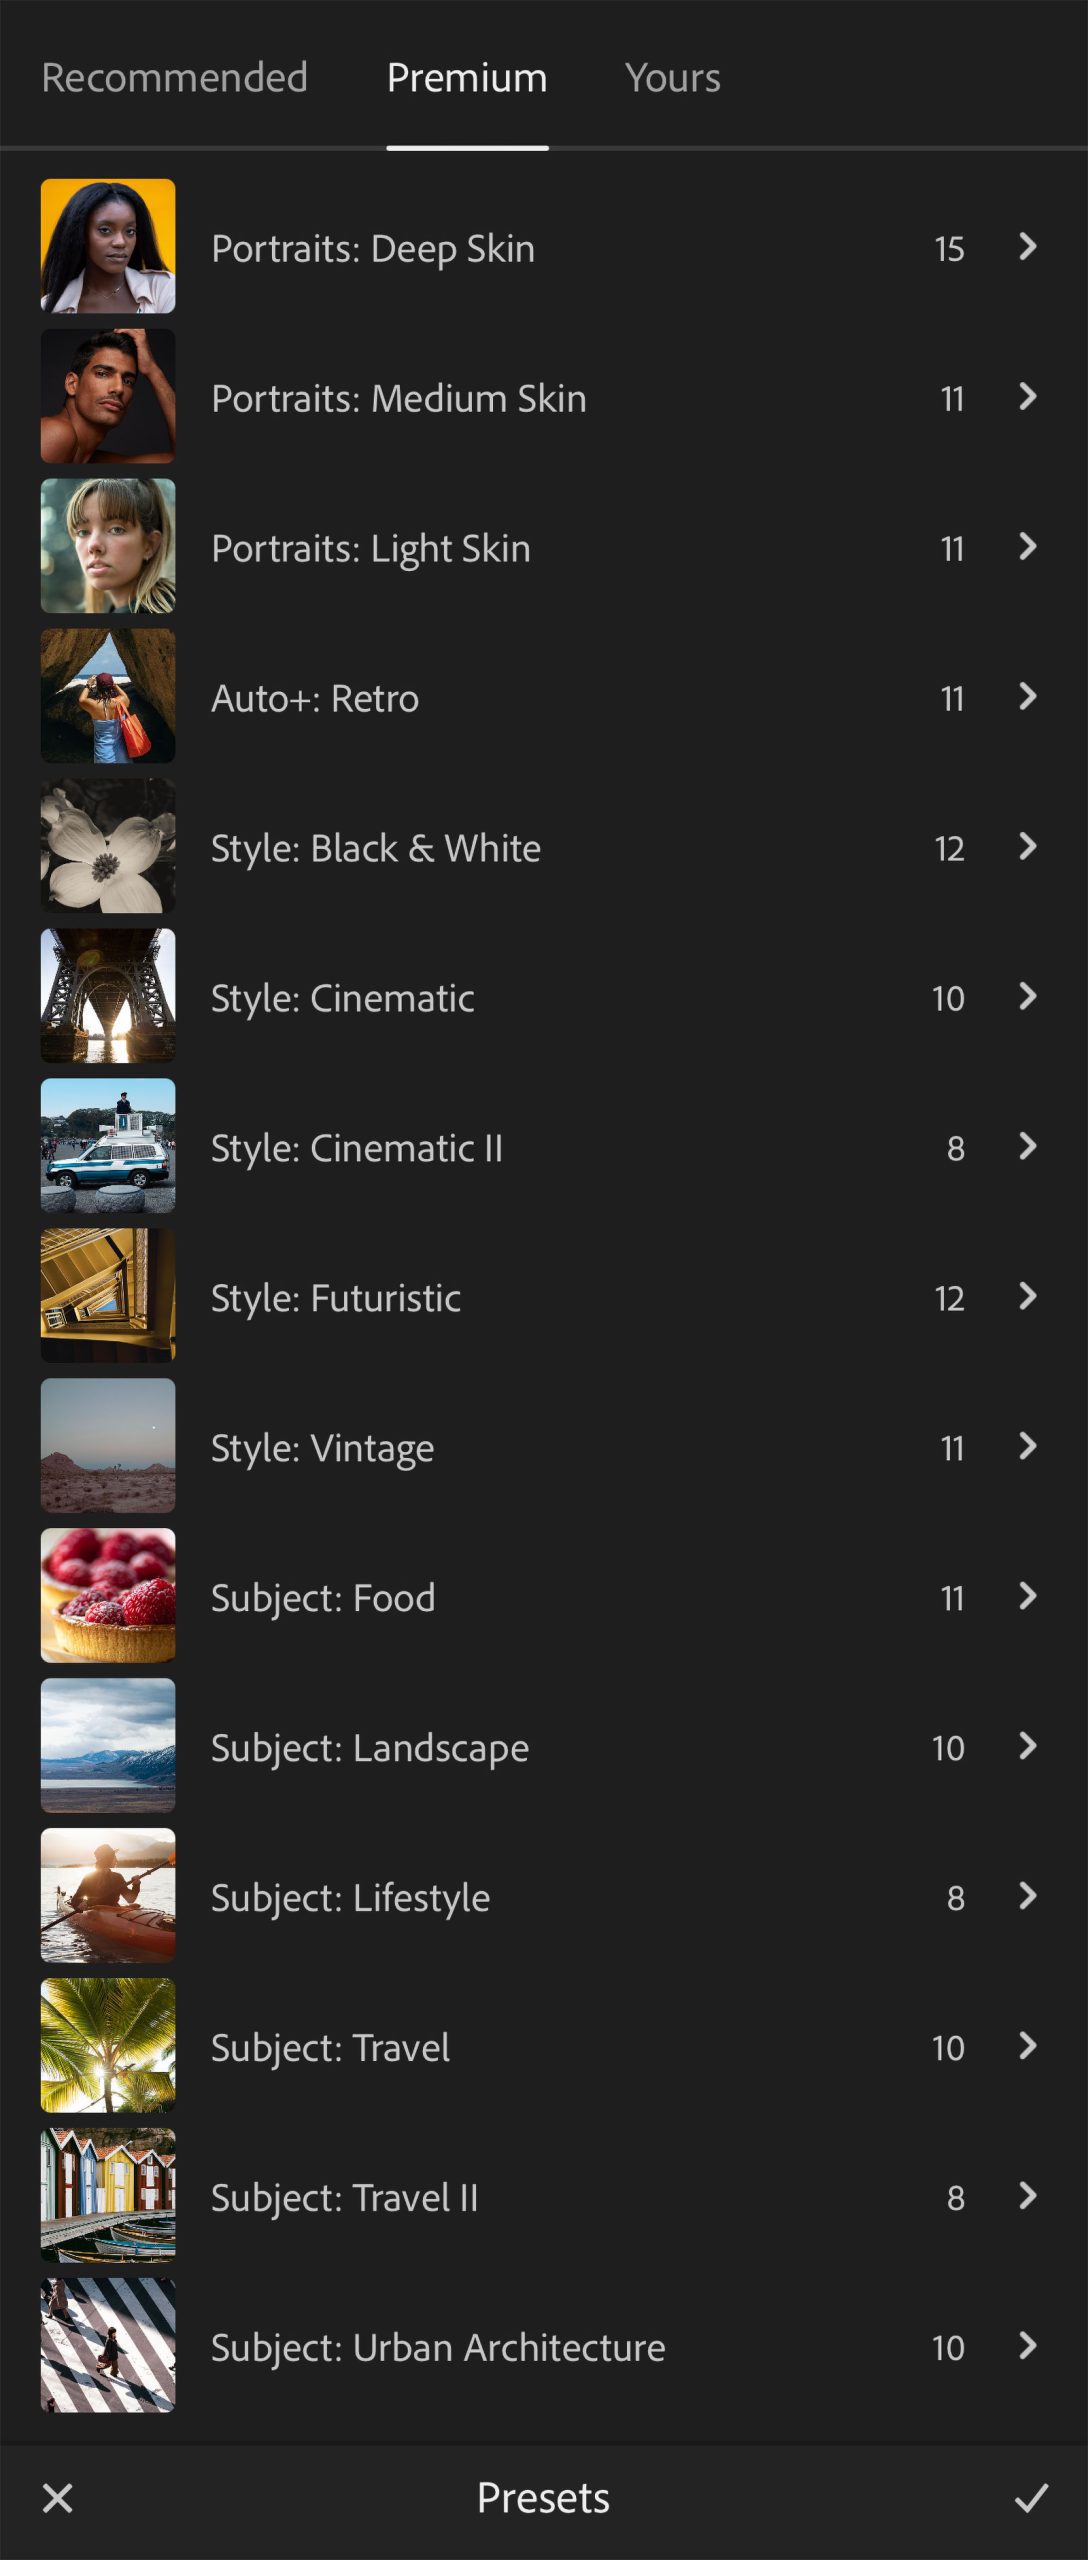
Task: Open the Style: Vintage preset list
Action: (x=322, y=1448)
